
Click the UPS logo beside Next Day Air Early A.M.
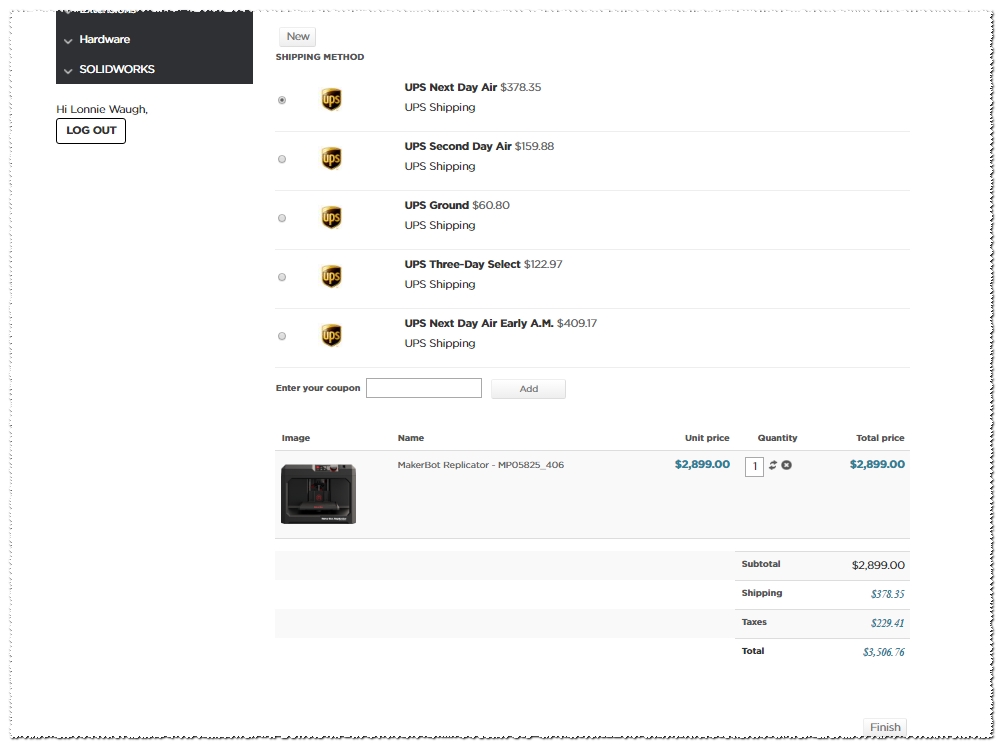331,335
